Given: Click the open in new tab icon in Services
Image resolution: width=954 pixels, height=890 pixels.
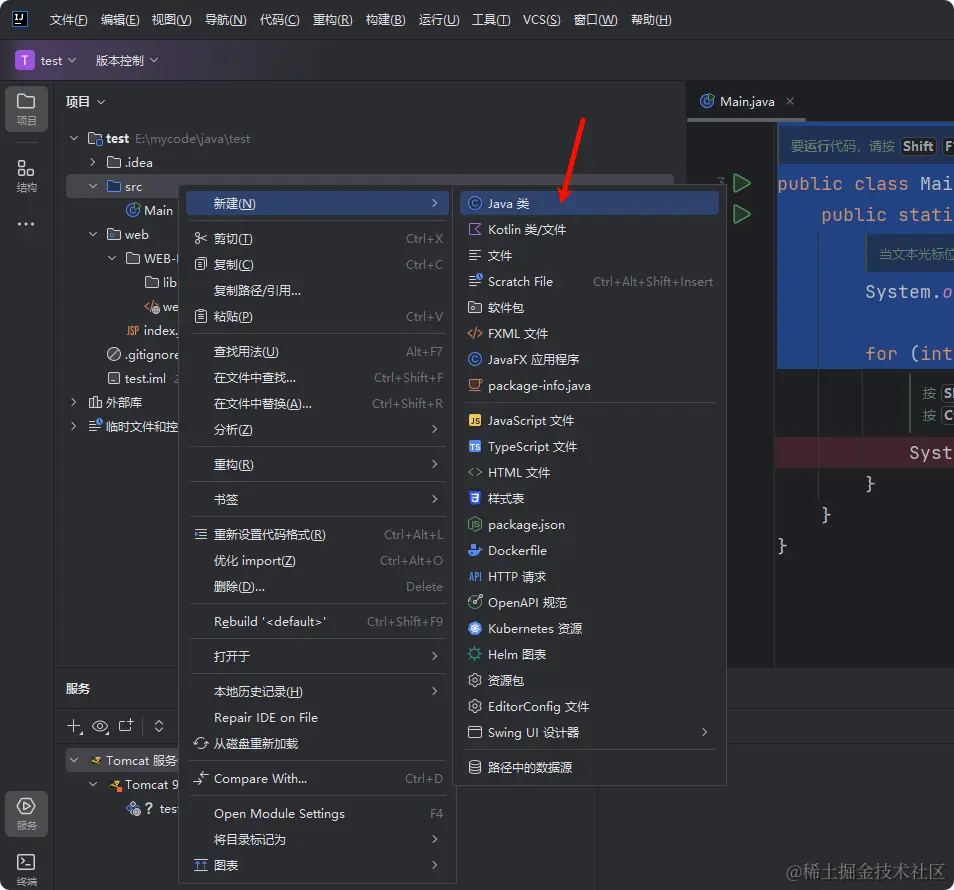Looking at the screenshot, I should (126, 726).
